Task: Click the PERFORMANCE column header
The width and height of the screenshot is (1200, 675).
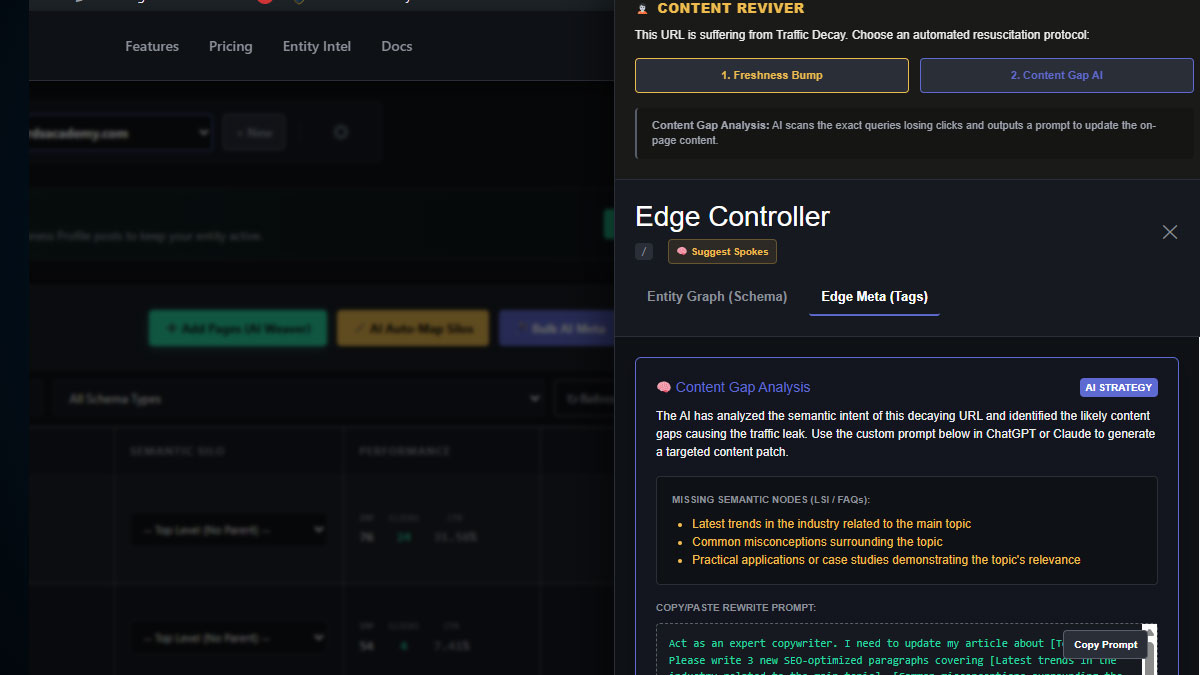Action: point(405,451)
